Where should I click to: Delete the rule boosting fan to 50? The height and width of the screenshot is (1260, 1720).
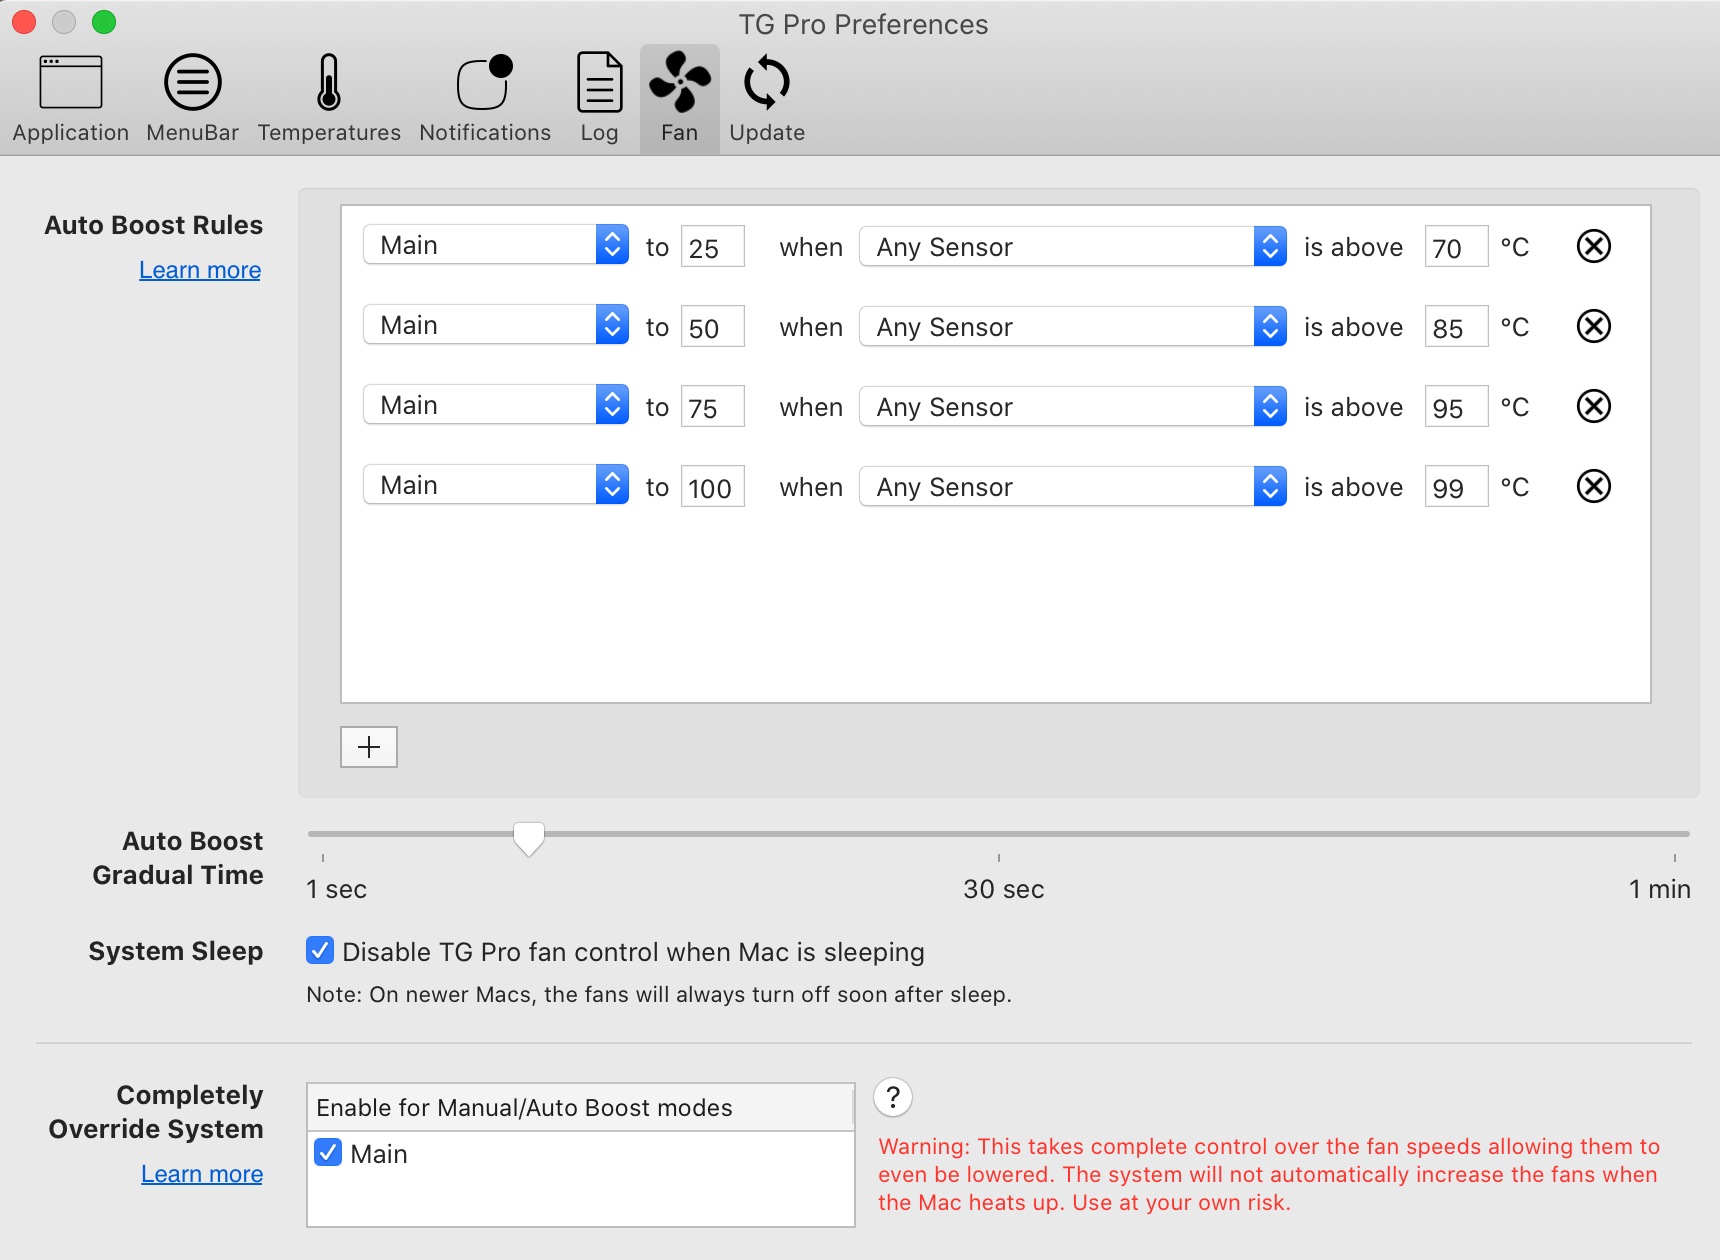coord(1594,326)
